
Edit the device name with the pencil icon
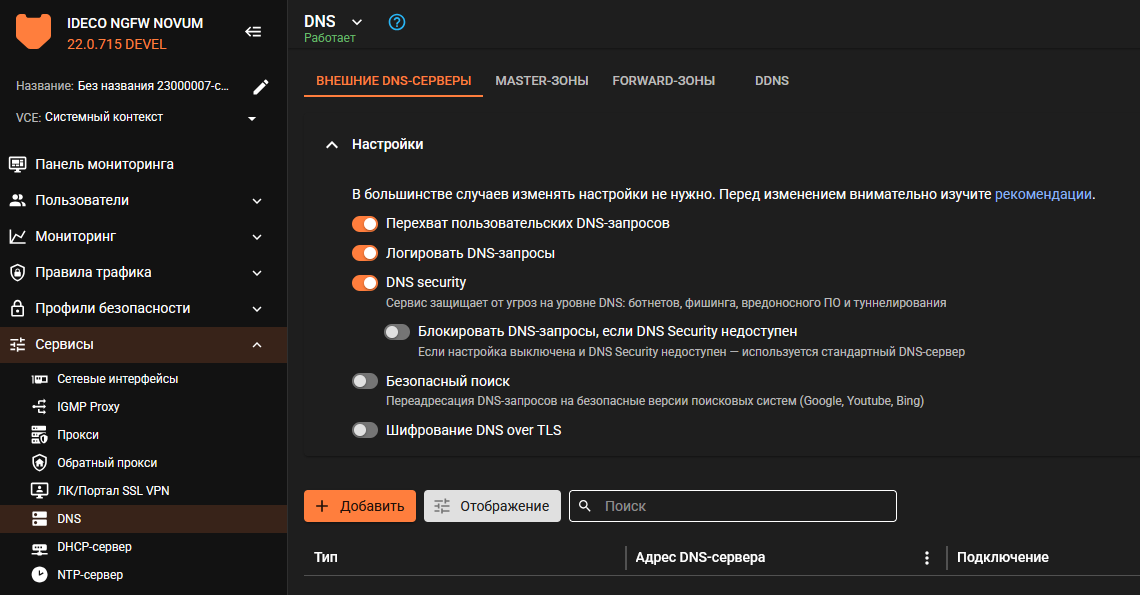[x=260, y=87]
